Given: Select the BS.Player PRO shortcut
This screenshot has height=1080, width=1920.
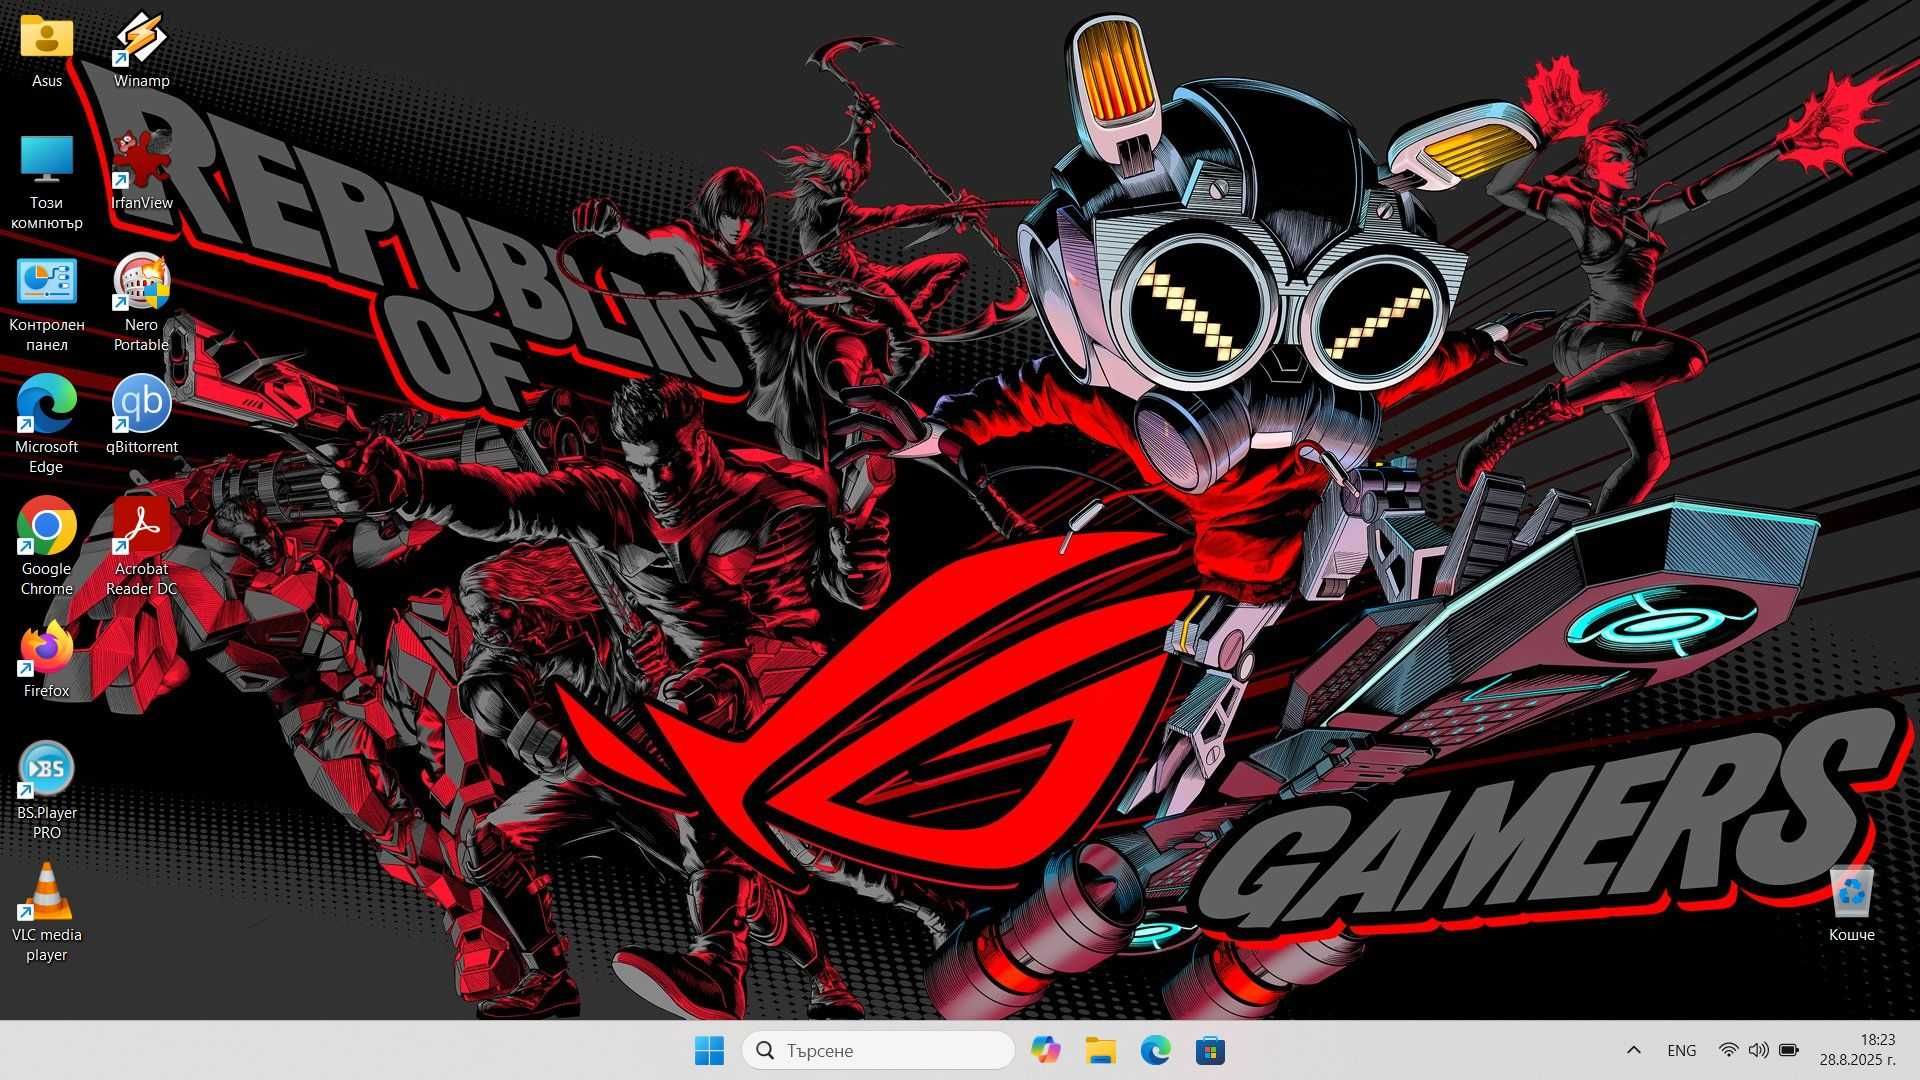Looking at the screenshot, I should (46, 792).
